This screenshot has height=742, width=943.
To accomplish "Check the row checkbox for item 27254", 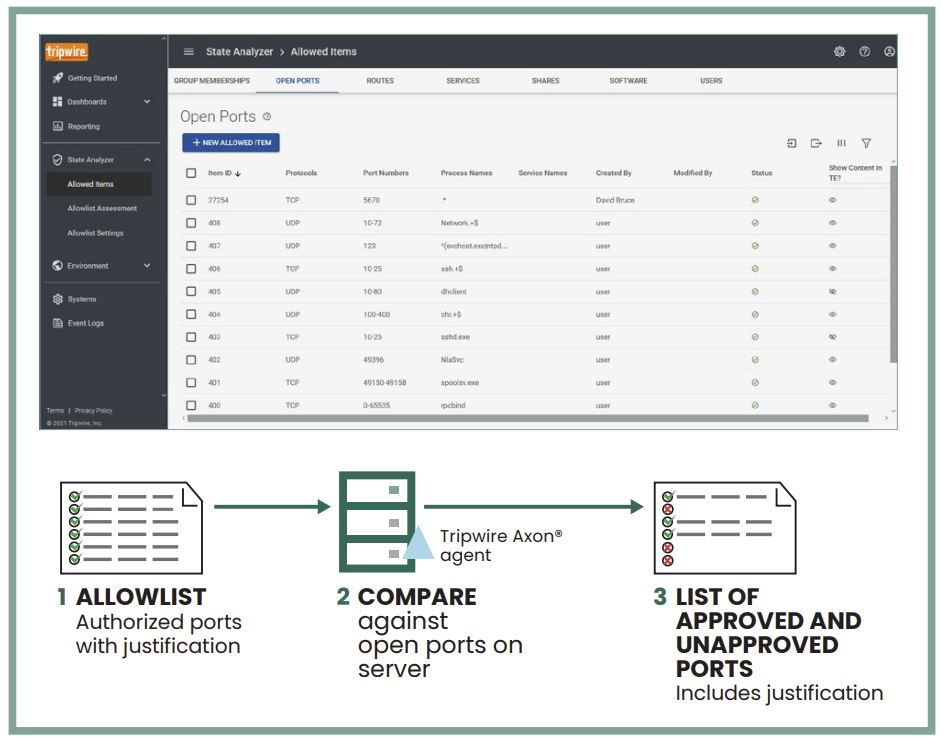I will [191, 200].
